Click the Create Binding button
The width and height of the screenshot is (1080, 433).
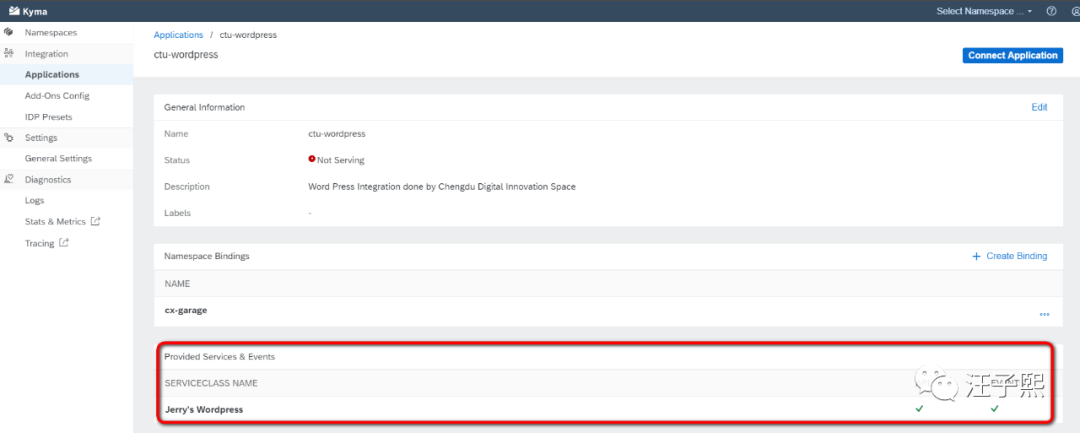[1009, 256]
